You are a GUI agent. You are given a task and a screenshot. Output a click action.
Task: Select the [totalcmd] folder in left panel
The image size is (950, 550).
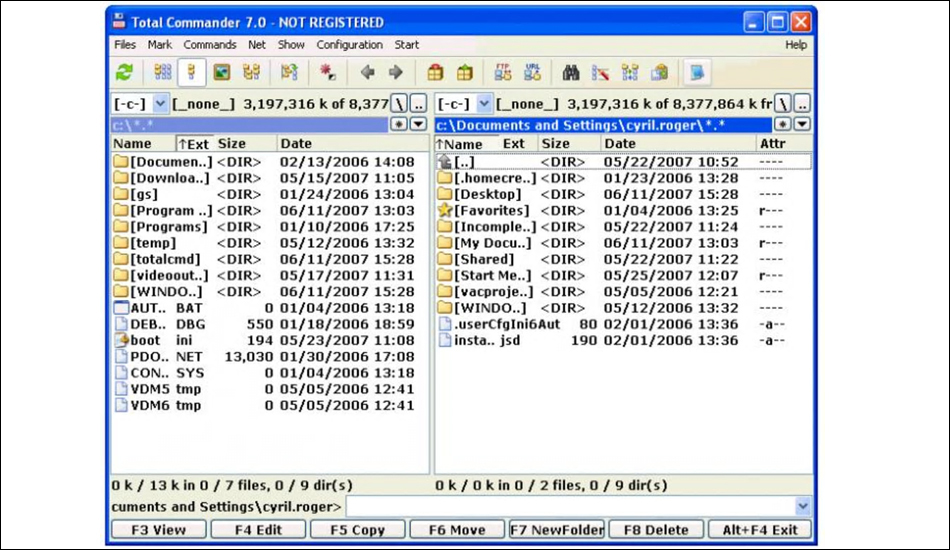pos(270,259)
